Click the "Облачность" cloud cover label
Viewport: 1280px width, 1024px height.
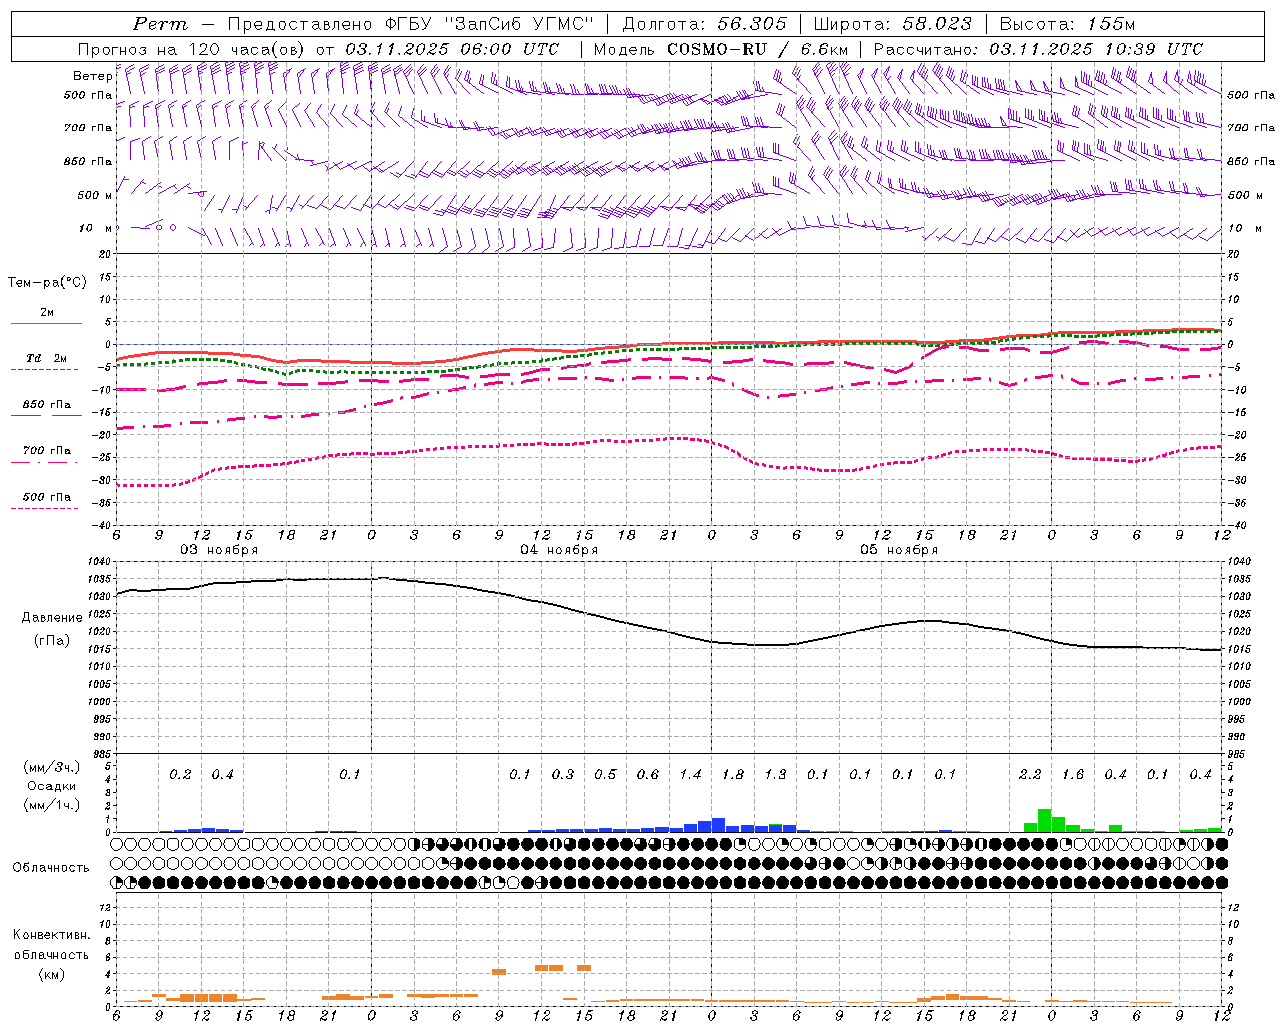pyautogui.click(x=51, y=867)
